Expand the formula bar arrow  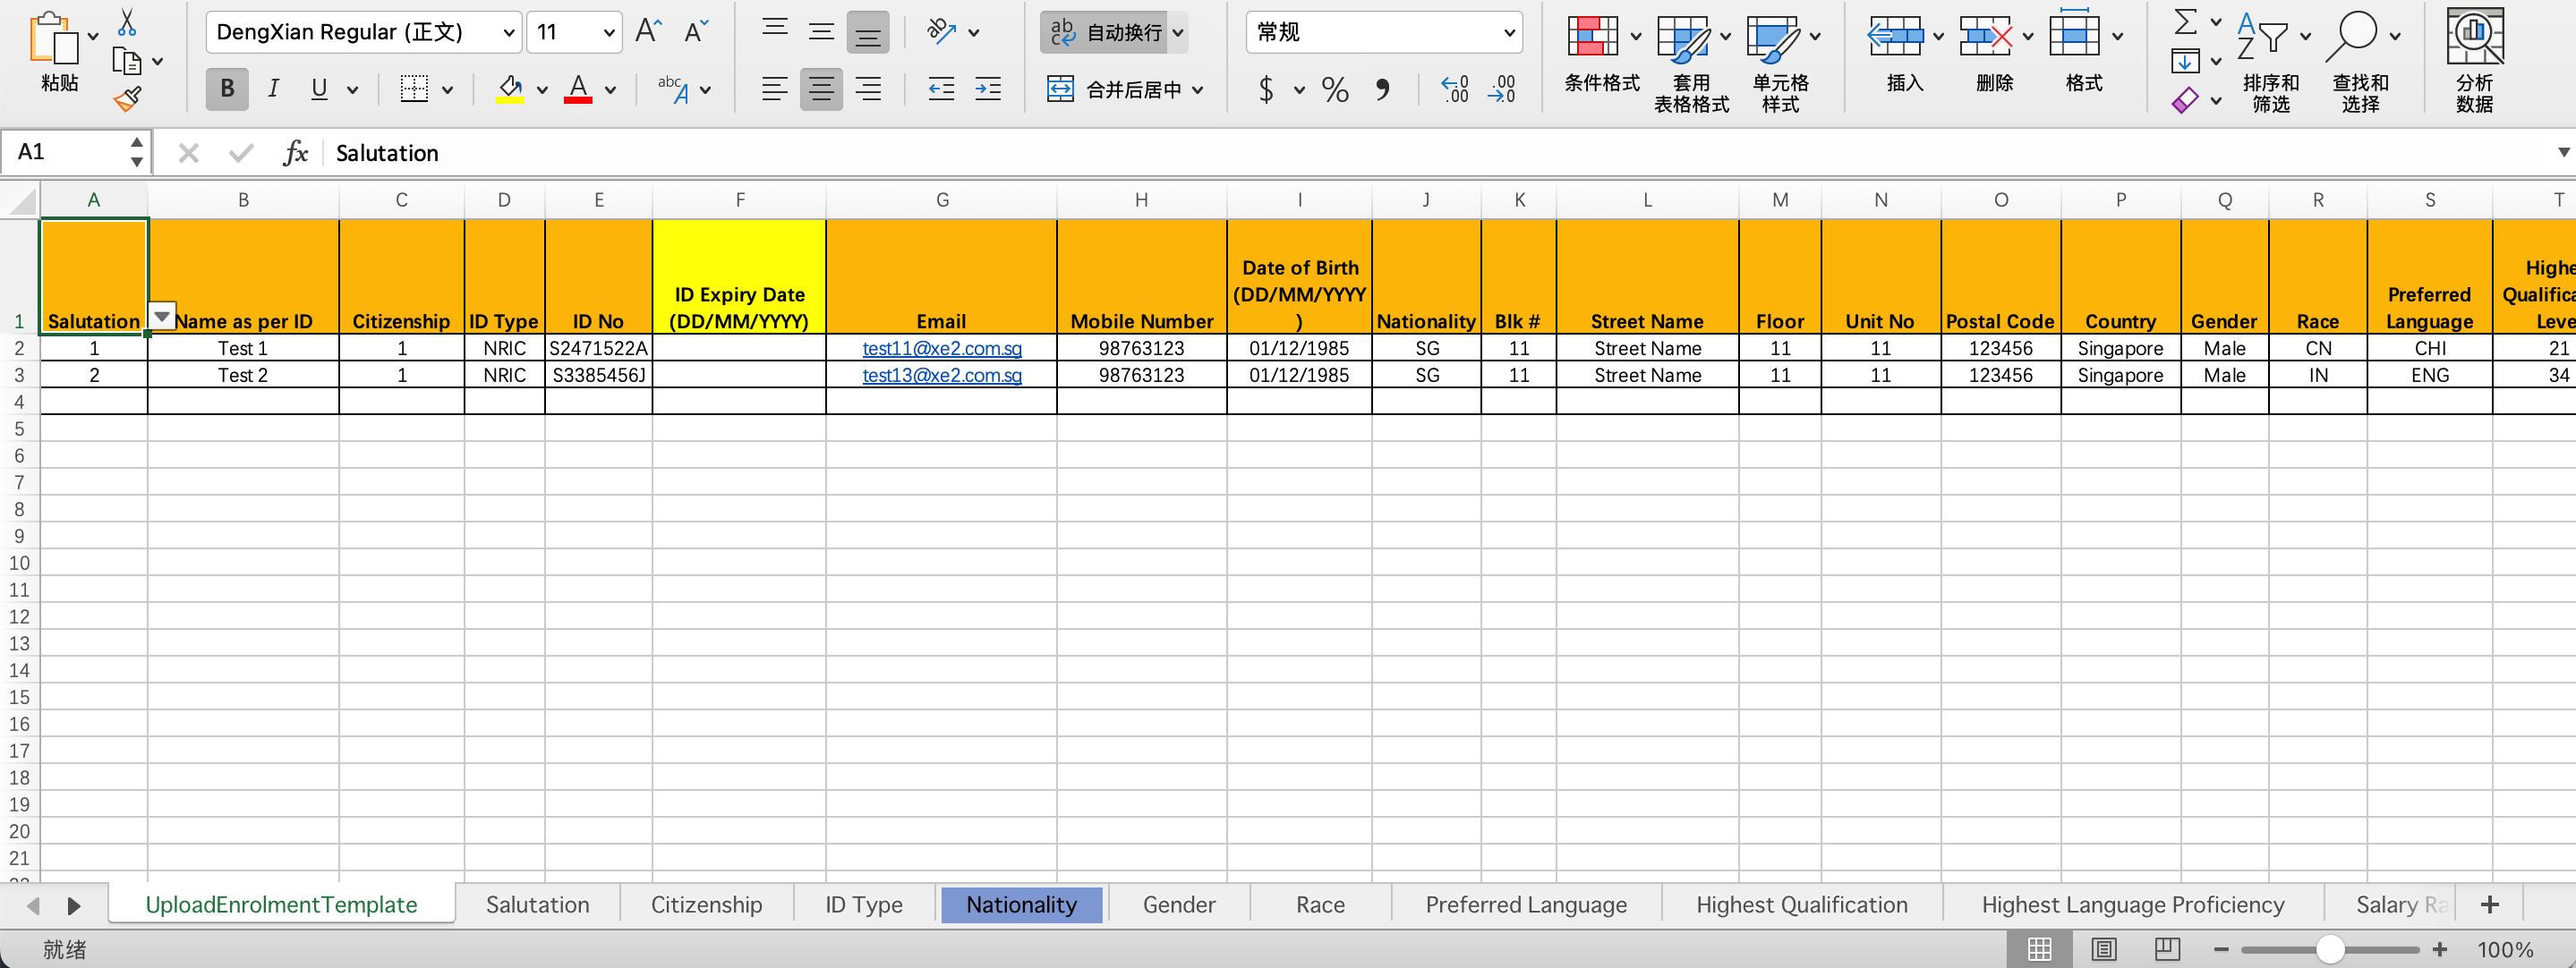click(x=2563, y=153)
